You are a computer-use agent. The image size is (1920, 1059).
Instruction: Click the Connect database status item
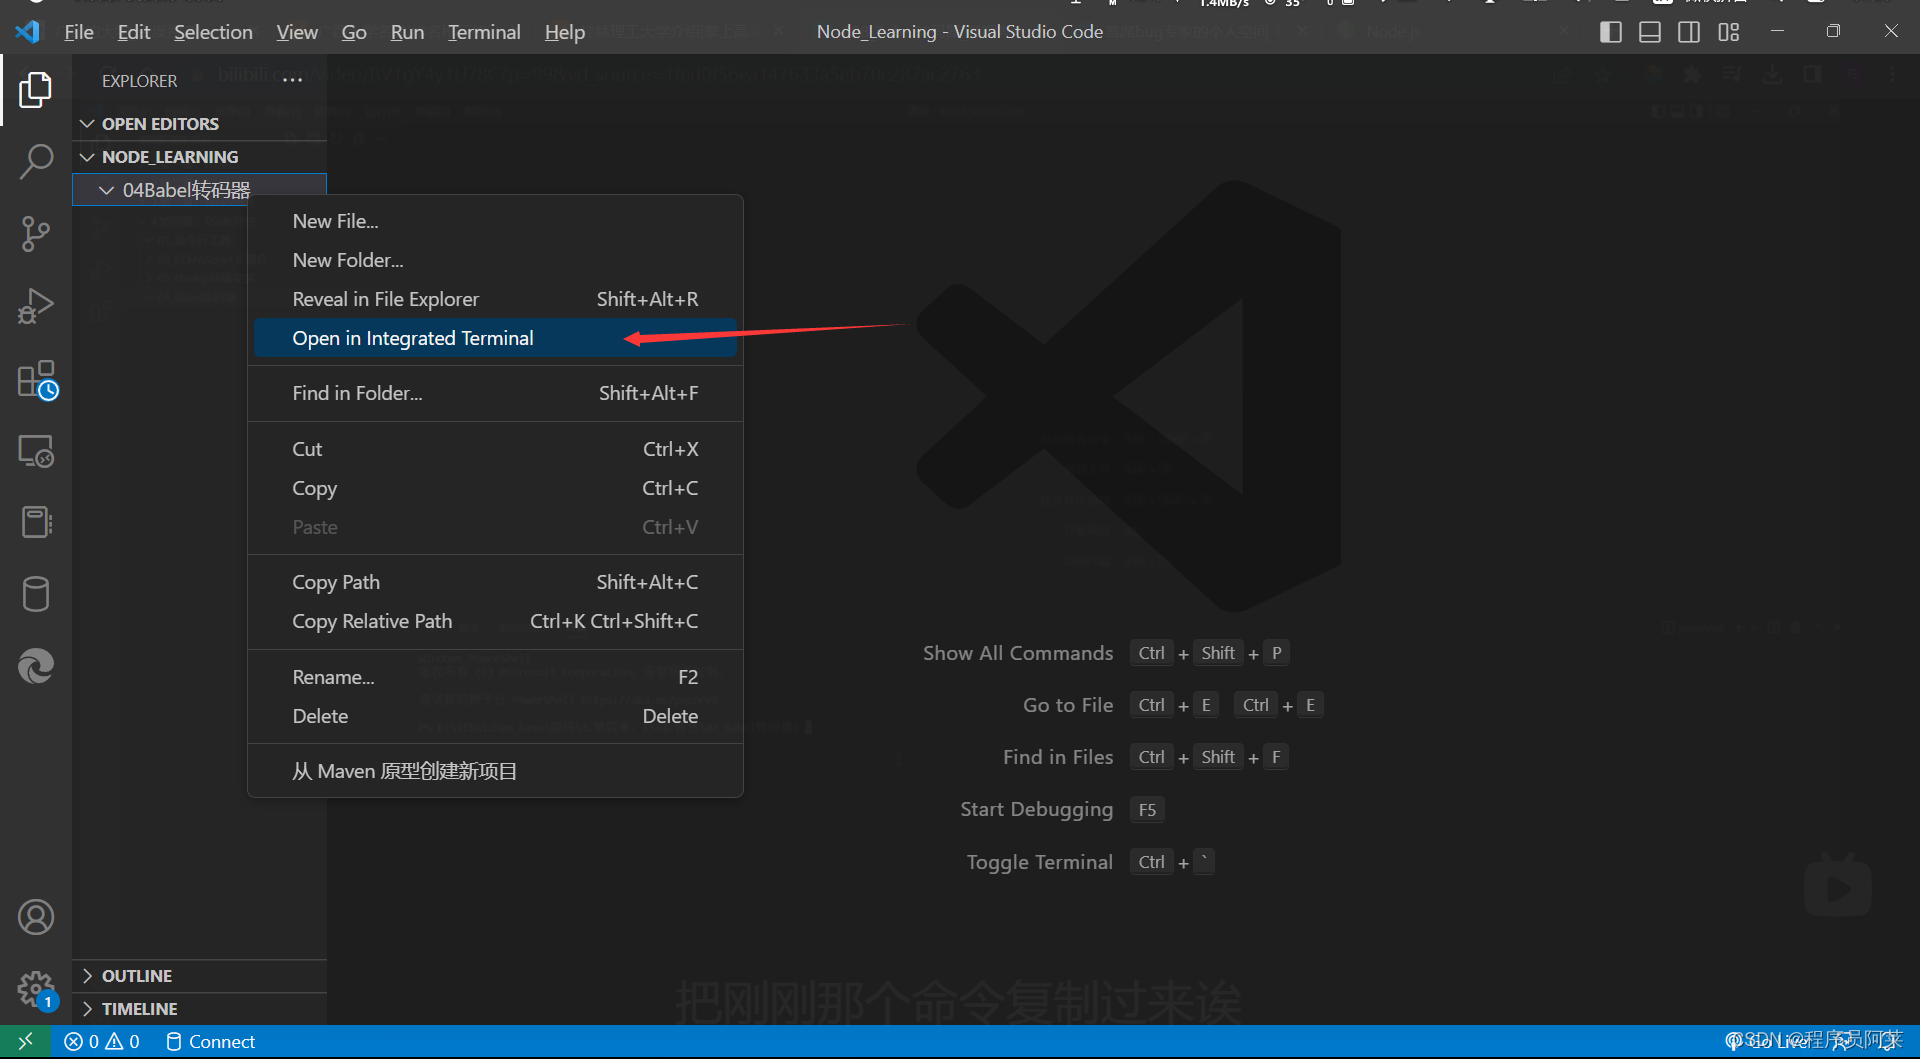click(x=210, y=1041)
